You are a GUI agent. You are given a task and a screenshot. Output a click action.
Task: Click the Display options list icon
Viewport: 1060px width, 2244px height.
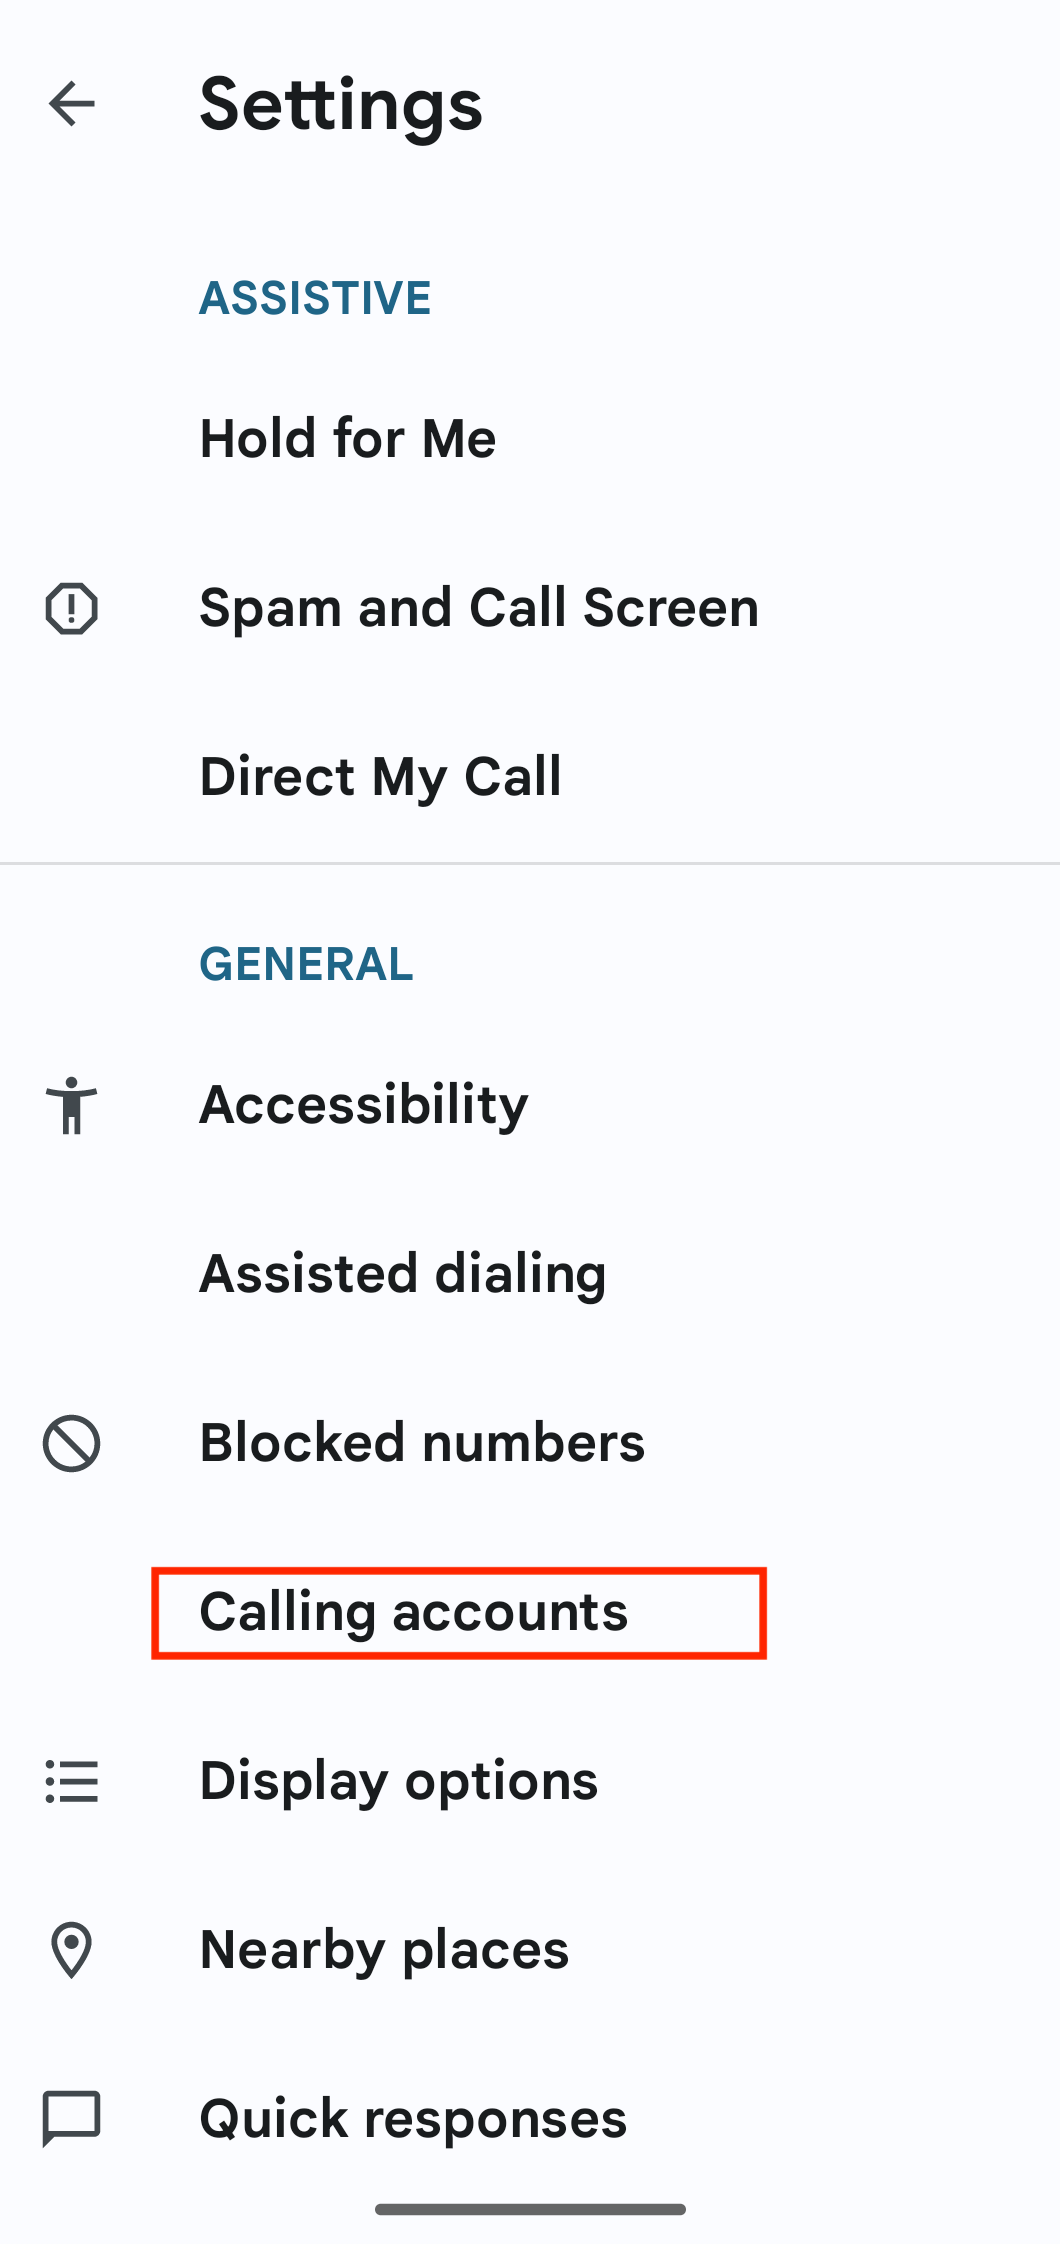point(70,1779)
